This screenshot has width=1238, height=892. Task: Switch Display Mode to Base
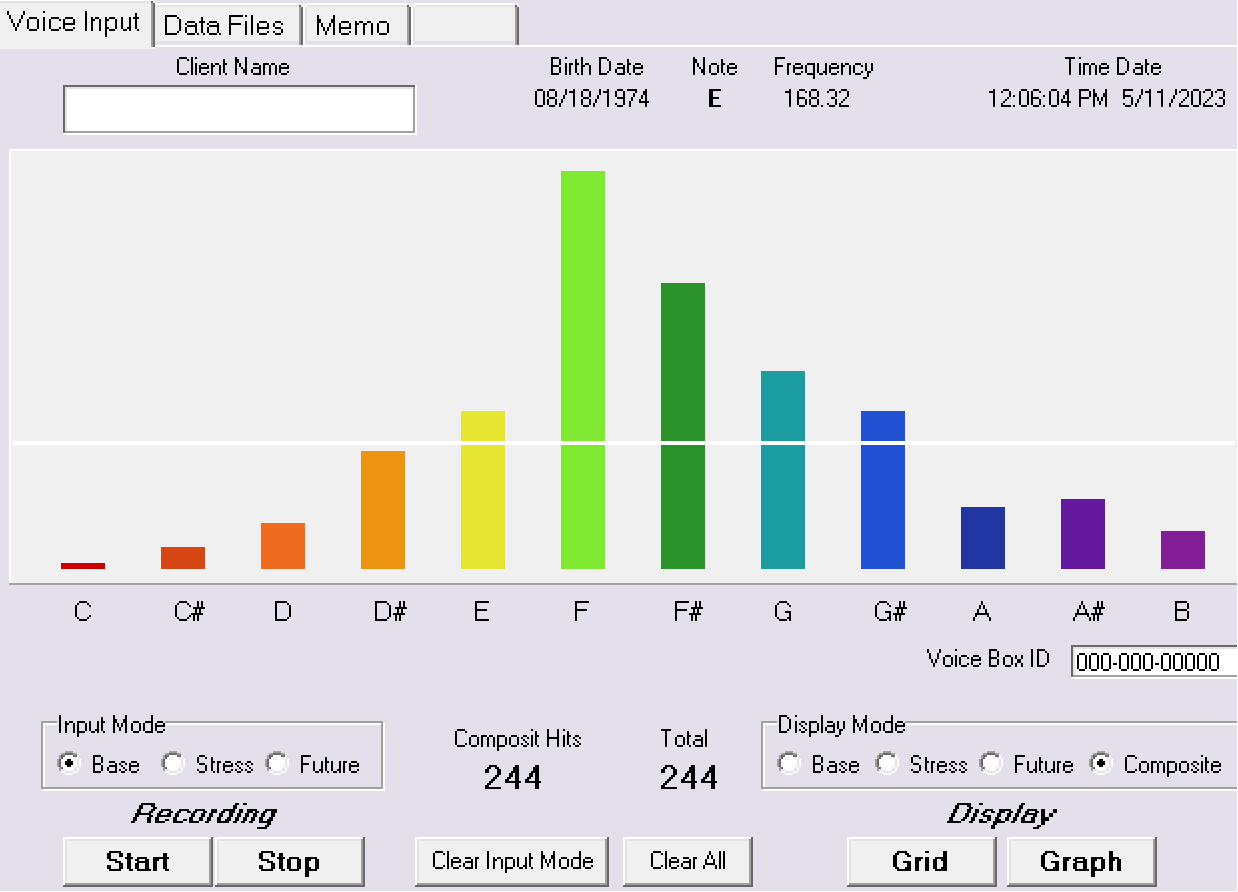coord(789,764)
